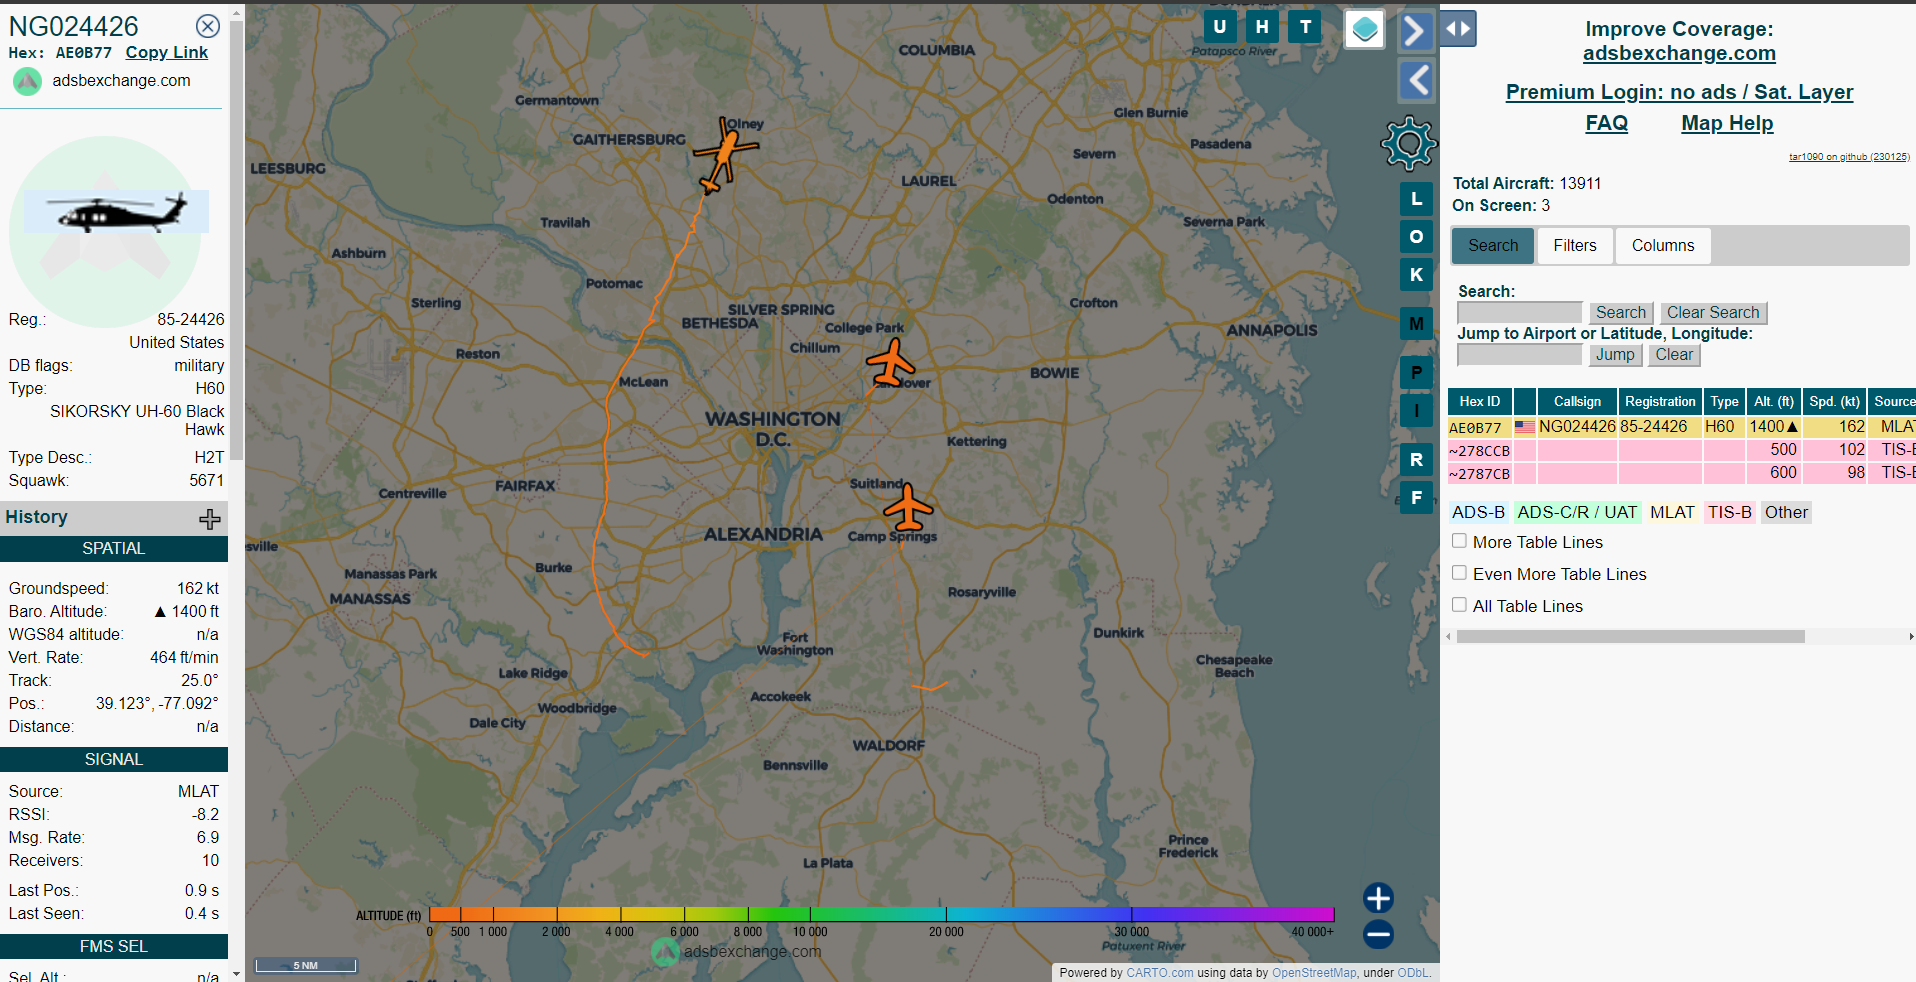
Task: Select the aircraft icon near College Park
Action: [x=890, y=362]
